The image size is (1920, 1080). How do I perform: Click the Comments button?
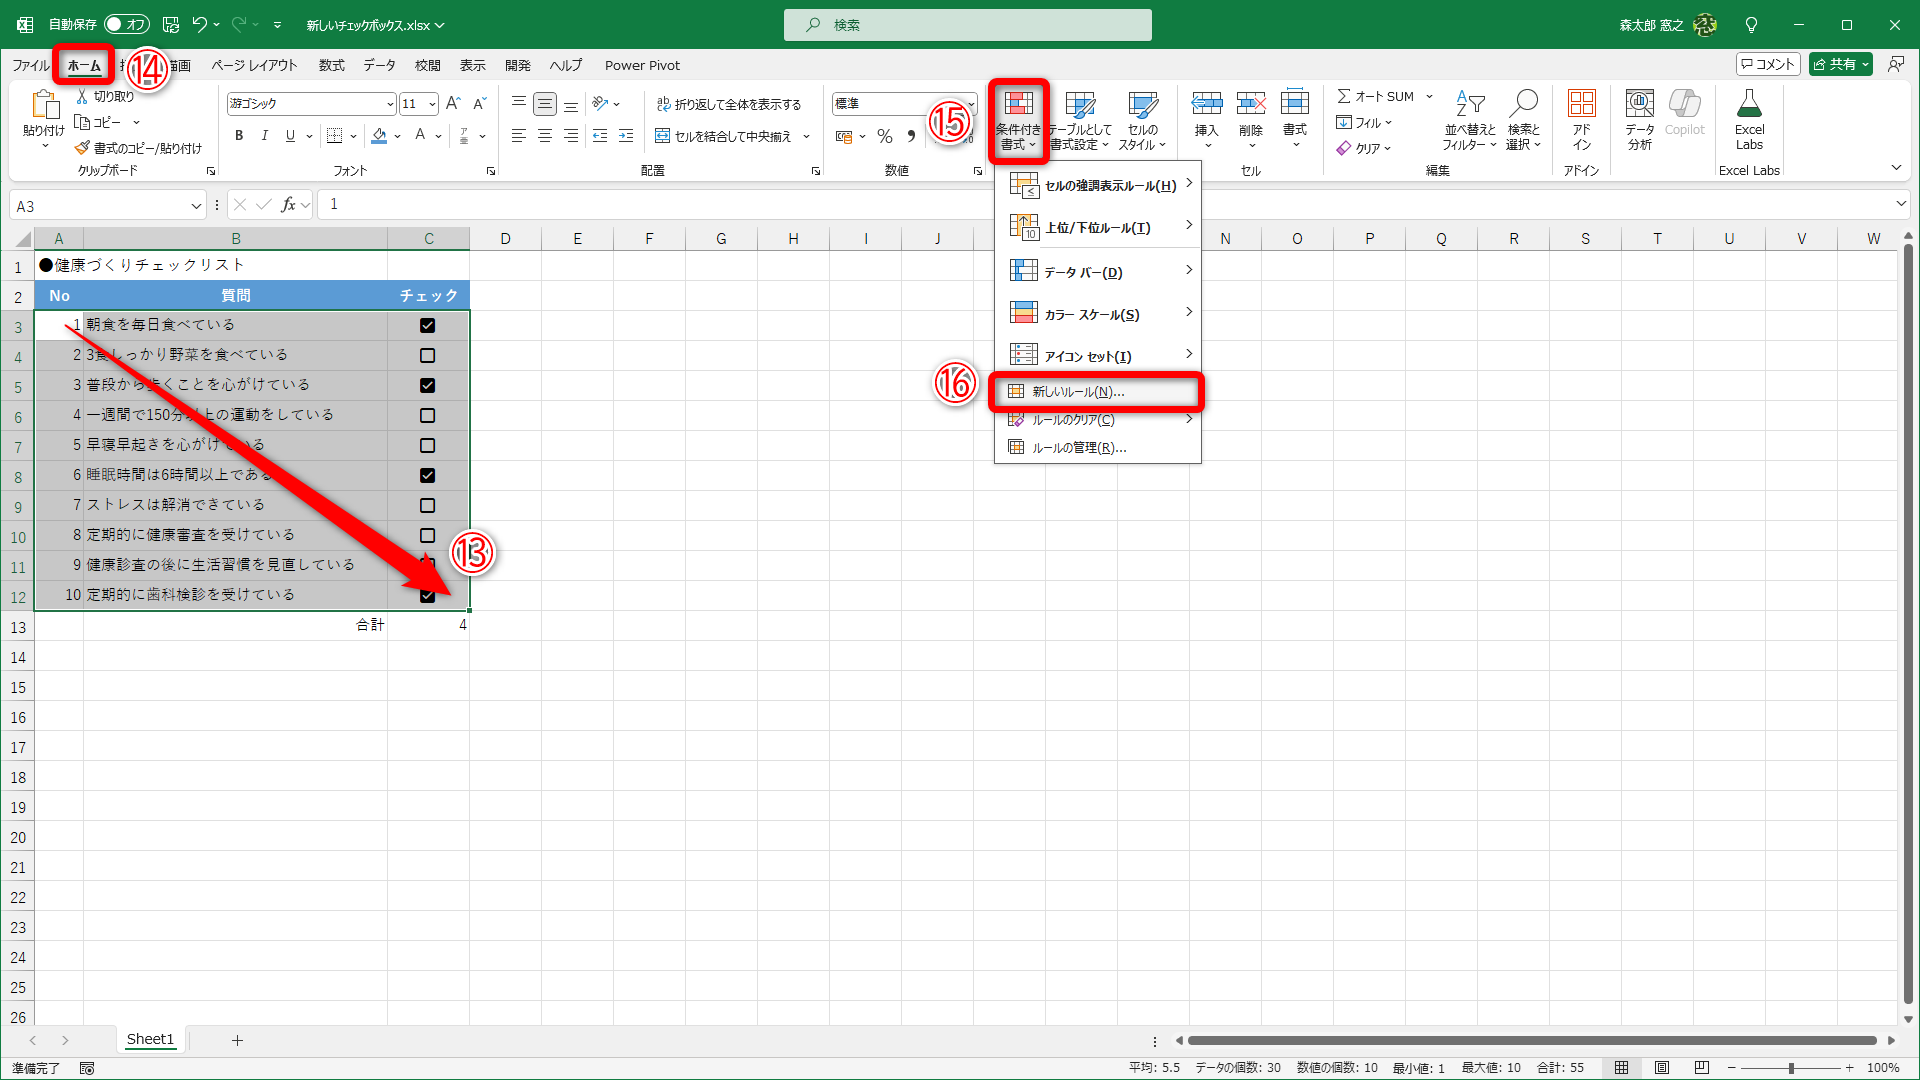click(1767, 64)
